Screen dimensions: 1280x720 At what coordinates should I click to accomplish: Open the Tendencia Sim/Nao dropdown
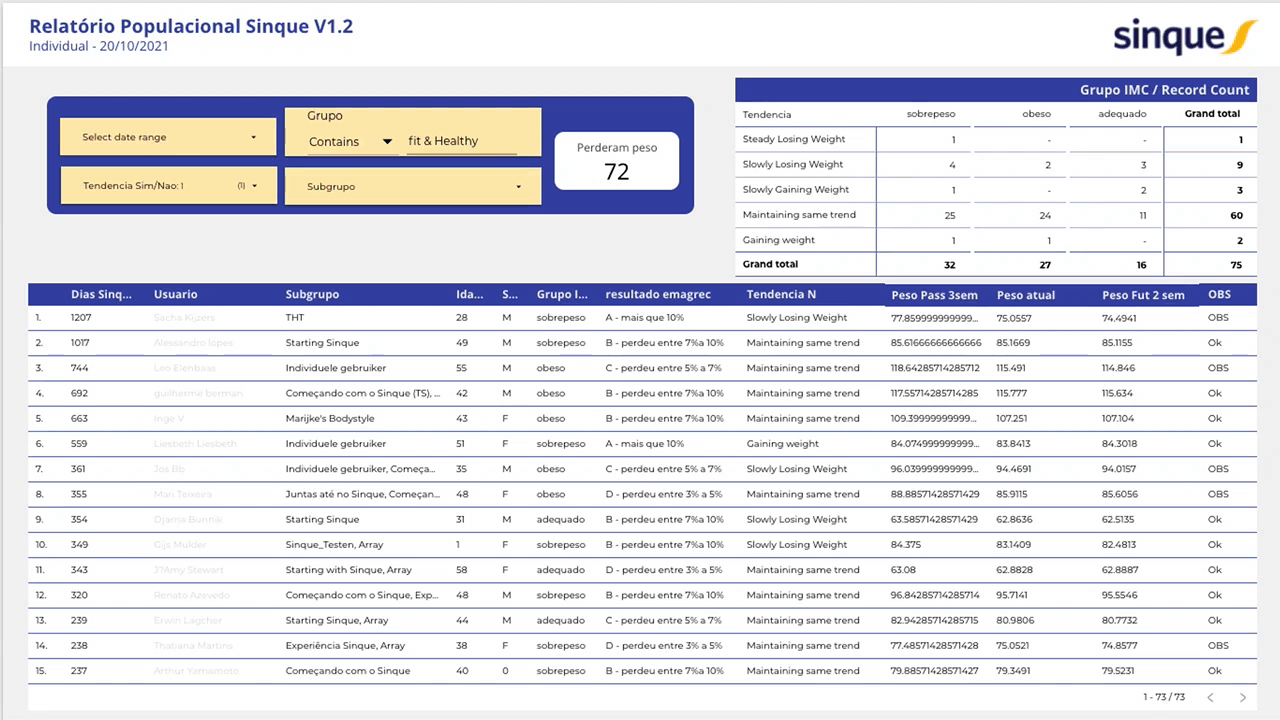click(x=168, y=185)
